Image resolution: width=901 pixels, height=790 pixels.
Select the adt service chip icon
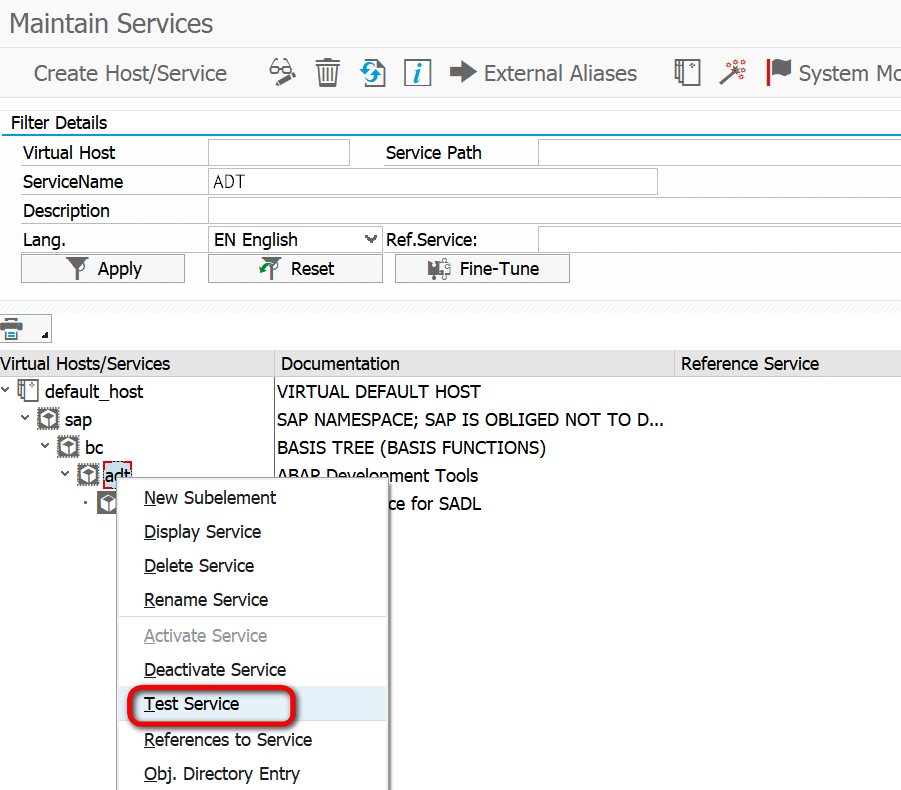[88, 474]
